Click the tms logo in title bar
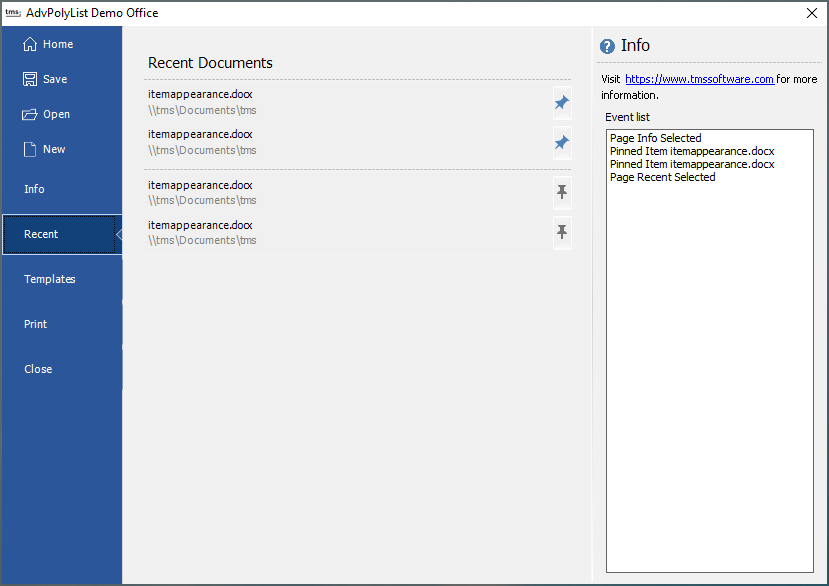 pos(13,13)
